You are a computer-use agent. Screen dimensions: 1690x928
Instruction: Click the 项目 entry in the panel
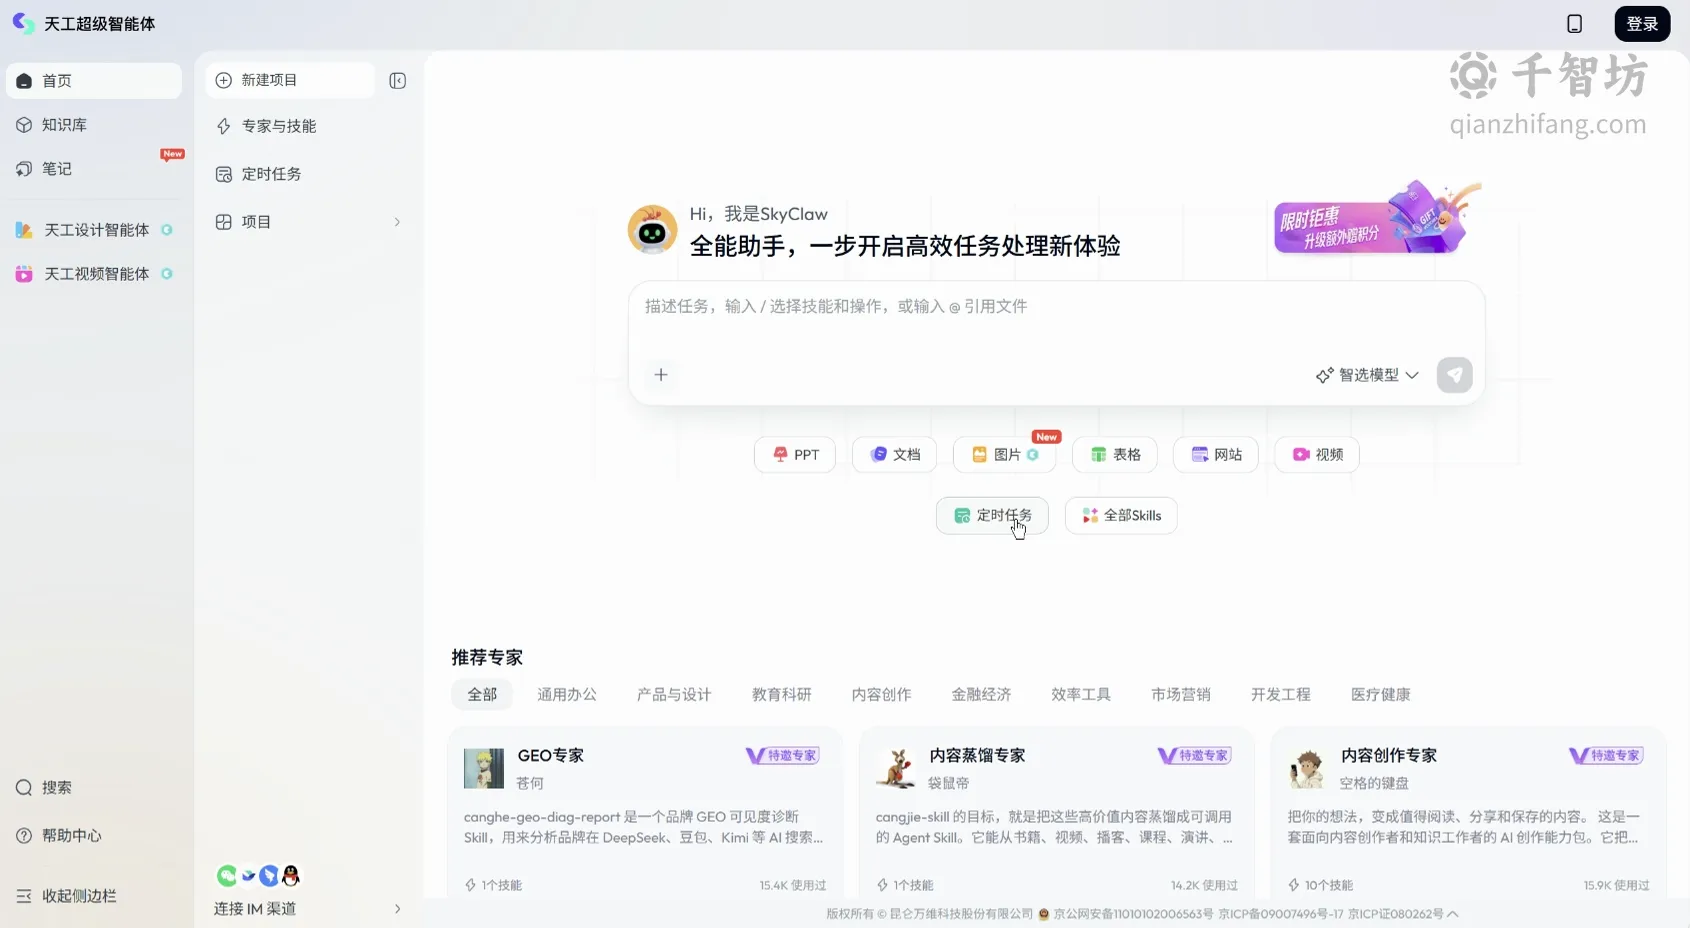(309, 222)
